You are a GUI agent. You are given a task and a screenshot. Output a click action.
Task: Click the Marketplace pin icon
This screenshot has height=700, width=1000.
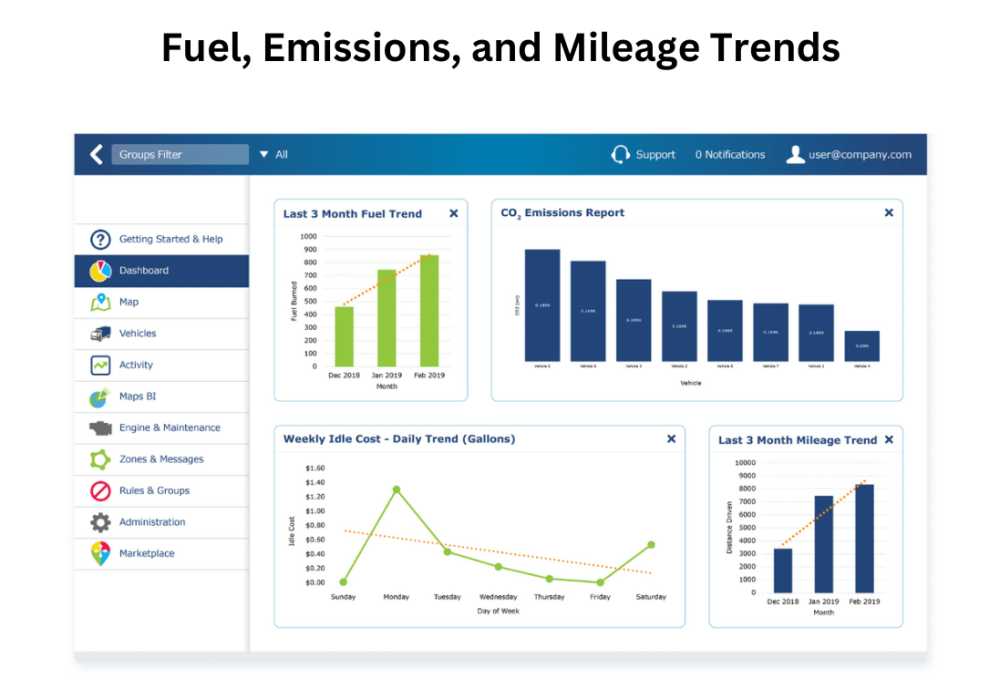[100, 554]
